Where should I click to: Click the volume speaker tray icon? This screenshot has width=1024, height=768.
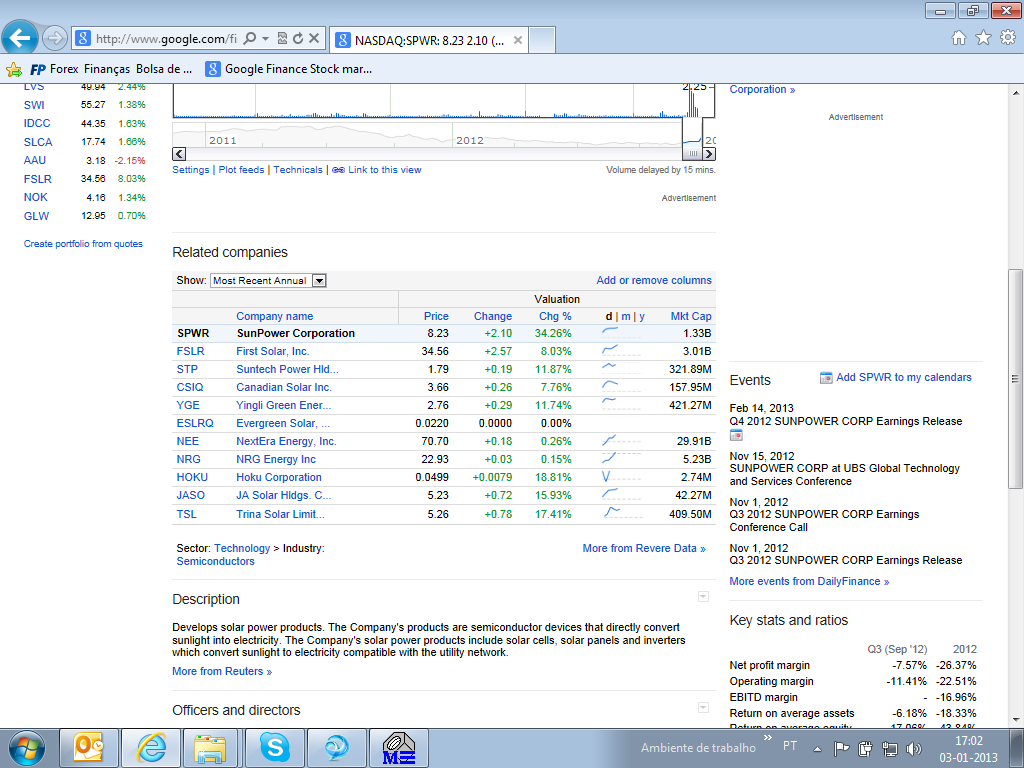point(914,748)
